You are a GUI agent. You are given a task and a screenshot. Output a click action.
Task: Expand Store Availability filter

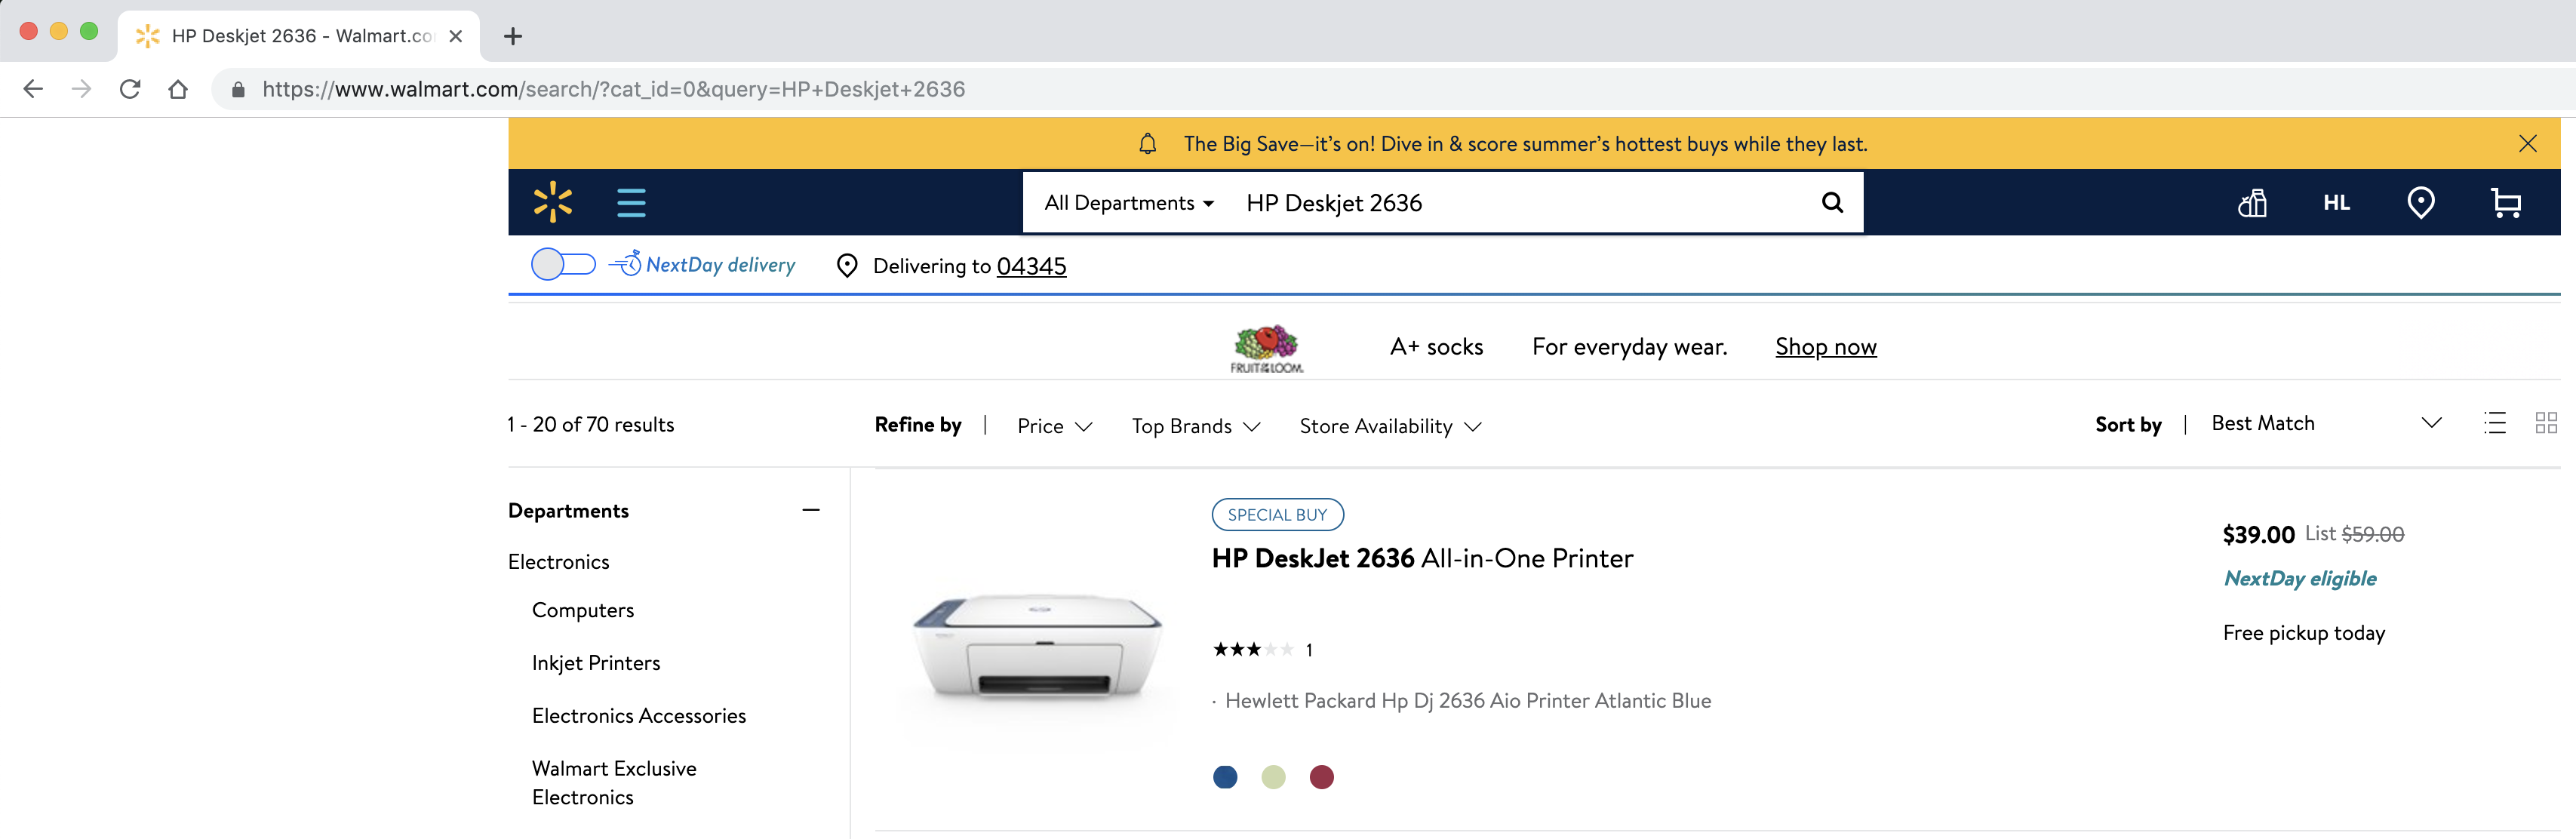(1390, 426)
